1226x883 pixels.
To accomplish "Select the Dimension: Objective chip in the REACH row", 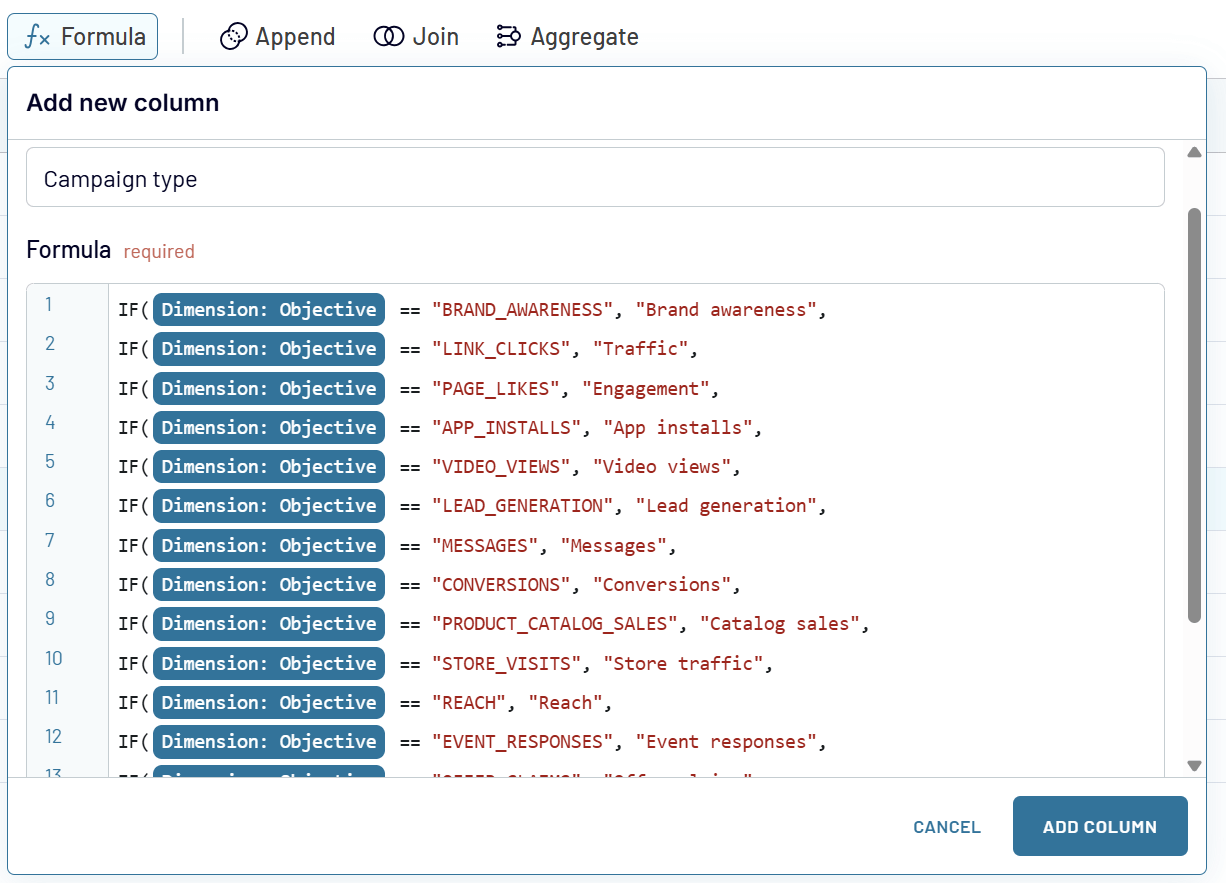I will point(268,702).
